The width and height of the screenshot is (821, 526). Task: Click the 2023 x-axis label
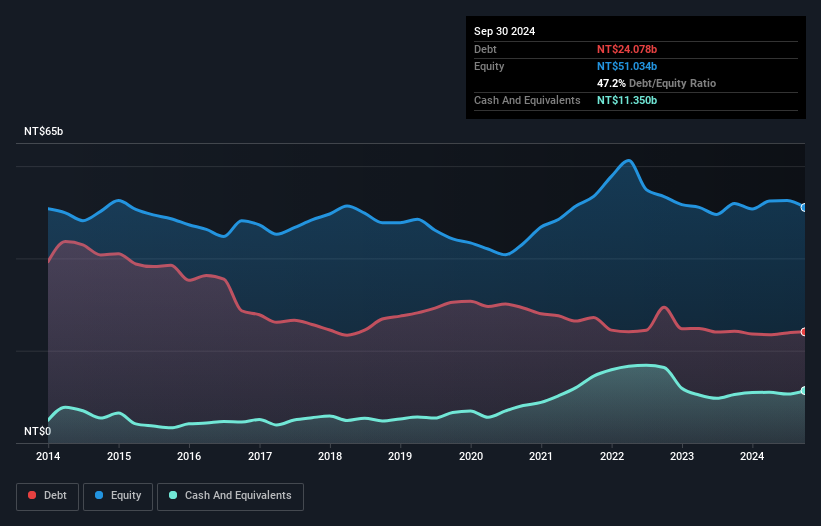(682, 456)
